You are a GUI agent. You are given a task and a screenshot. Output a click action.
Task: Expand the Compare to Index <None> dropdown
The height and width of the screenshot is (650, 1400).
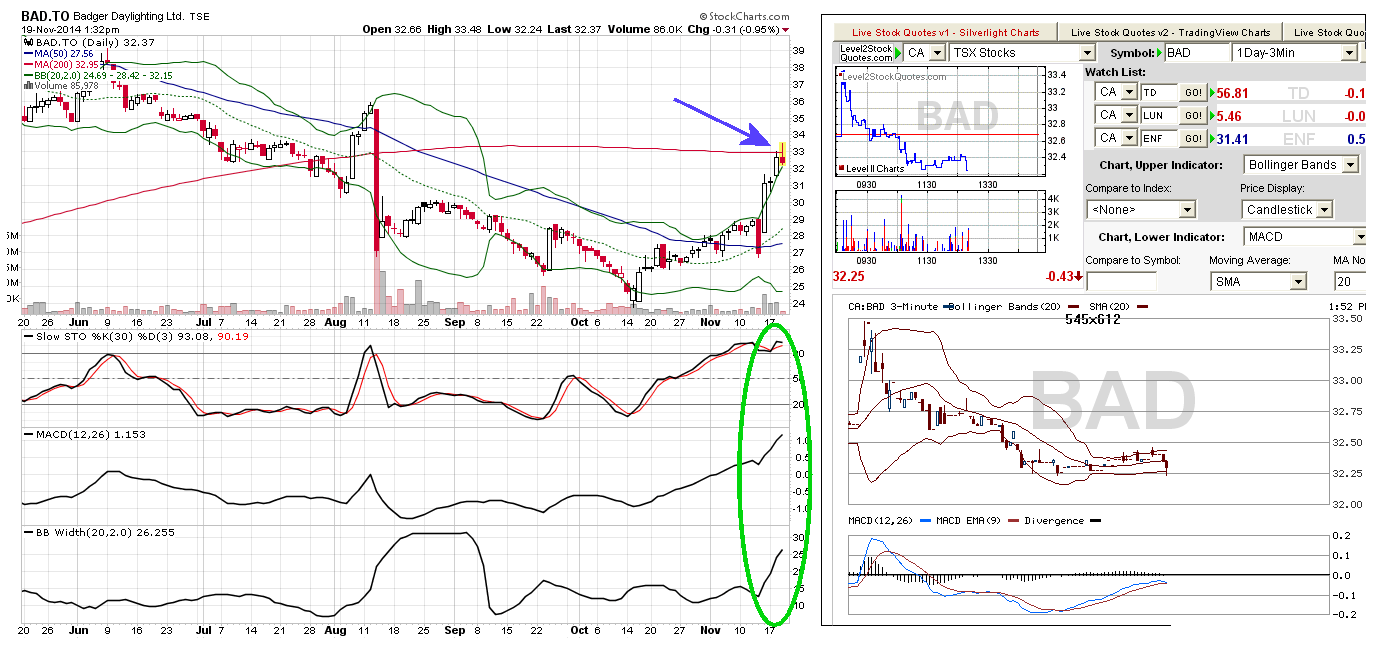pos(1141,209)
